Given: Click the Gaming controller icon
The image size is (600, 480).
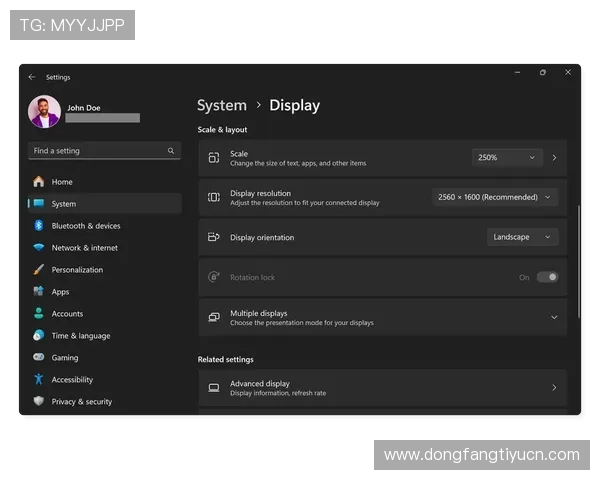Looking at the screenshot, I should (x=39, y=358).
